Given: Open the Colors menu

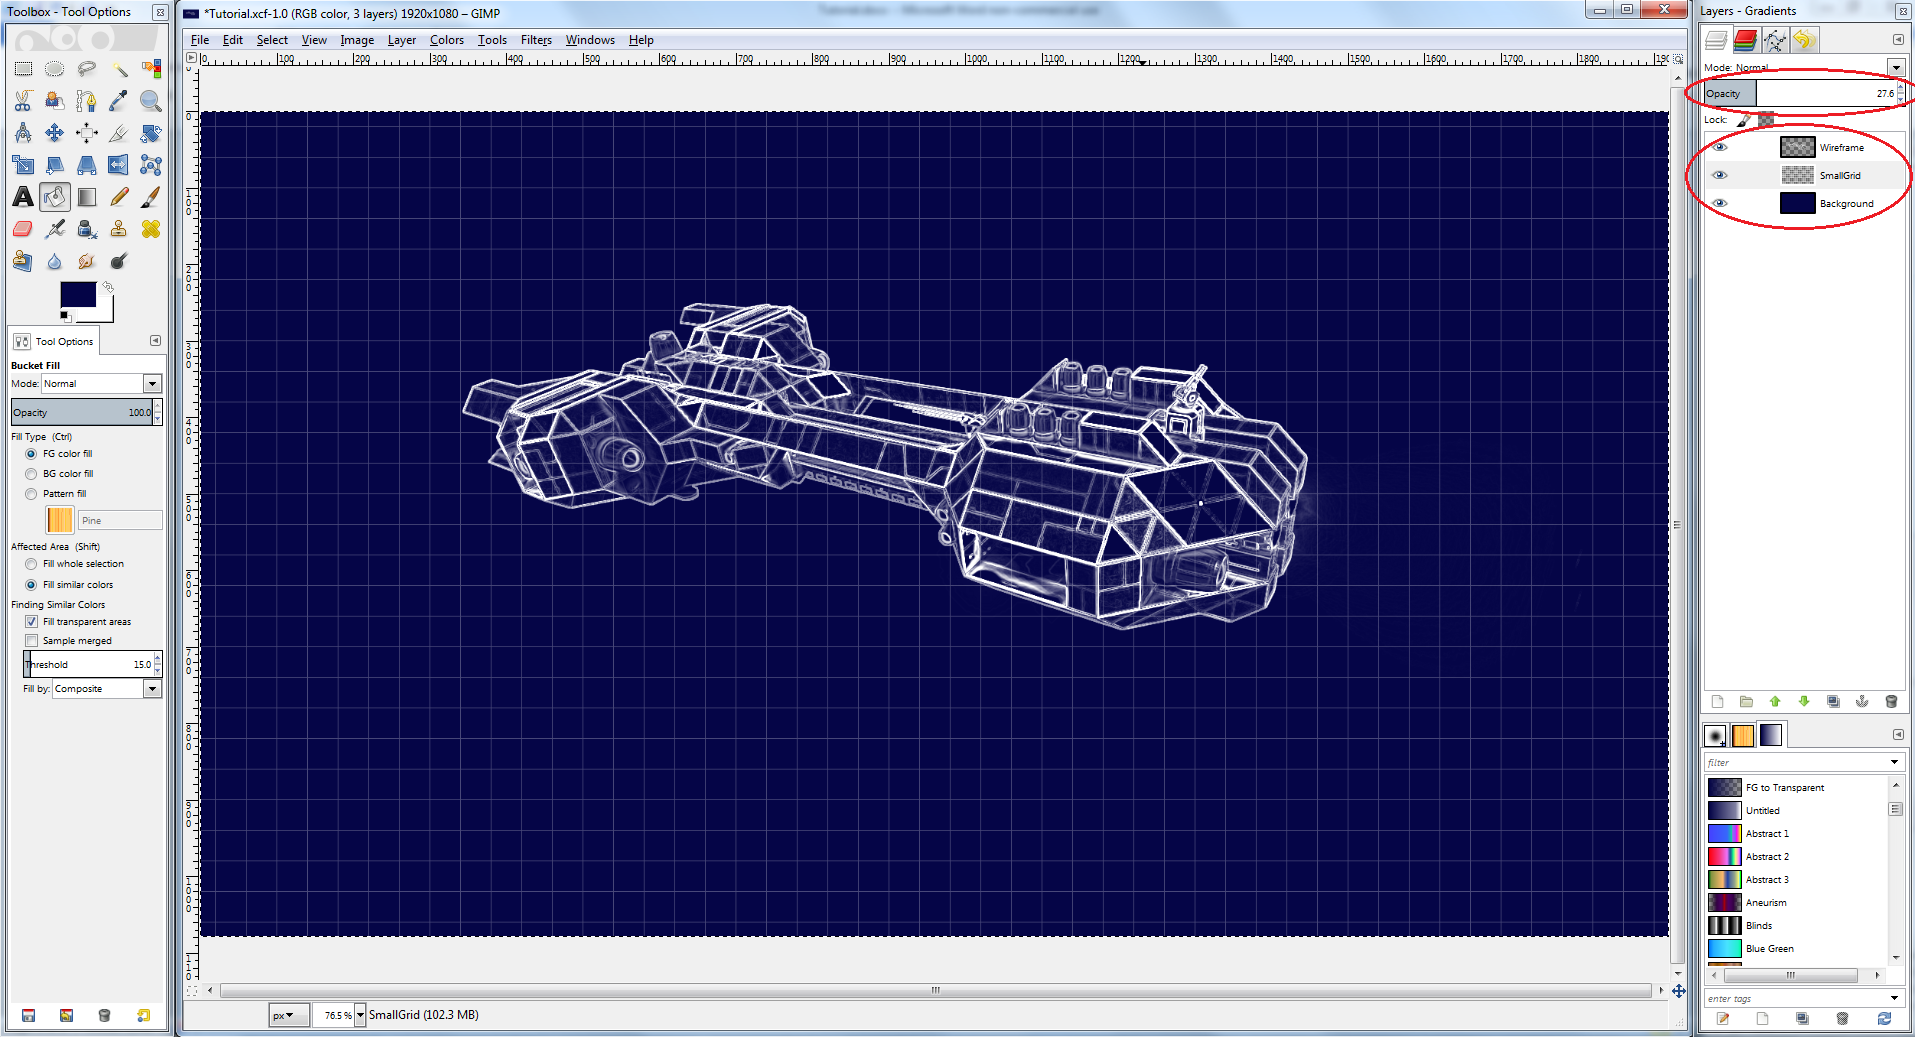Looking at the screenshot, I should point(447,40).
